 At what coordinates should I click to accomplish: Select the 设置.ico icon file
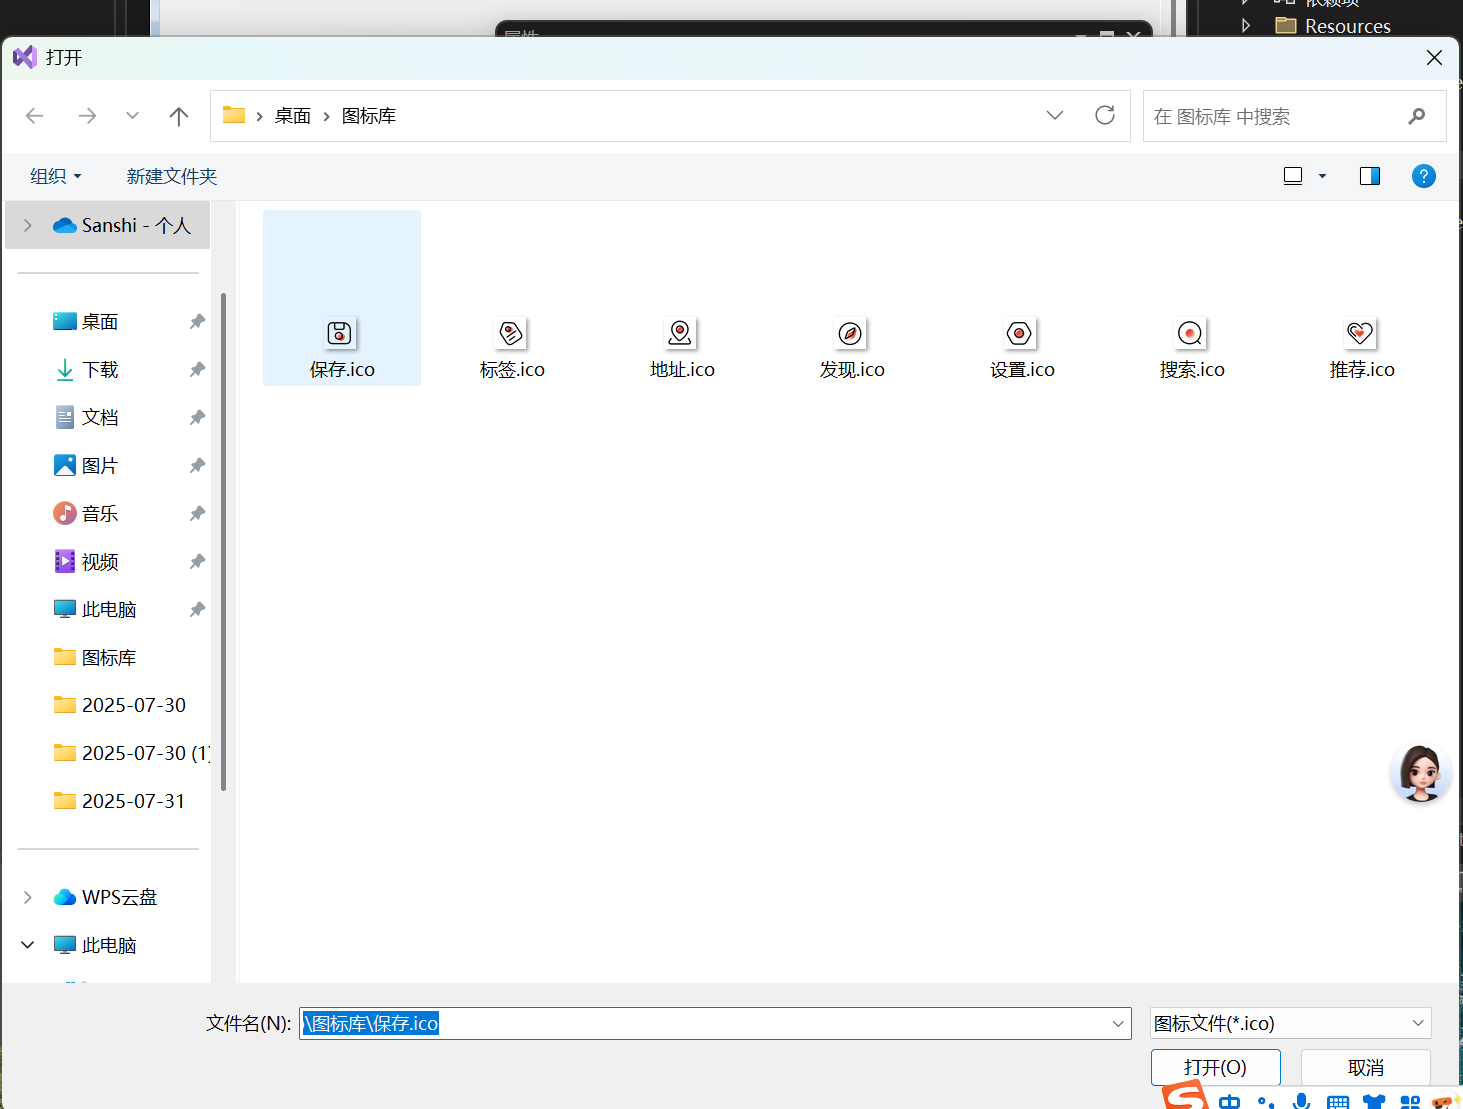(x=1020, y=345)
